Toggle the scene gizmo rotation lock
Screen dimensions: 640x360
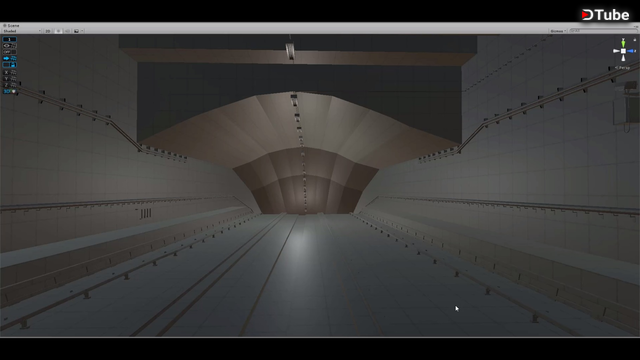(635, 40)
